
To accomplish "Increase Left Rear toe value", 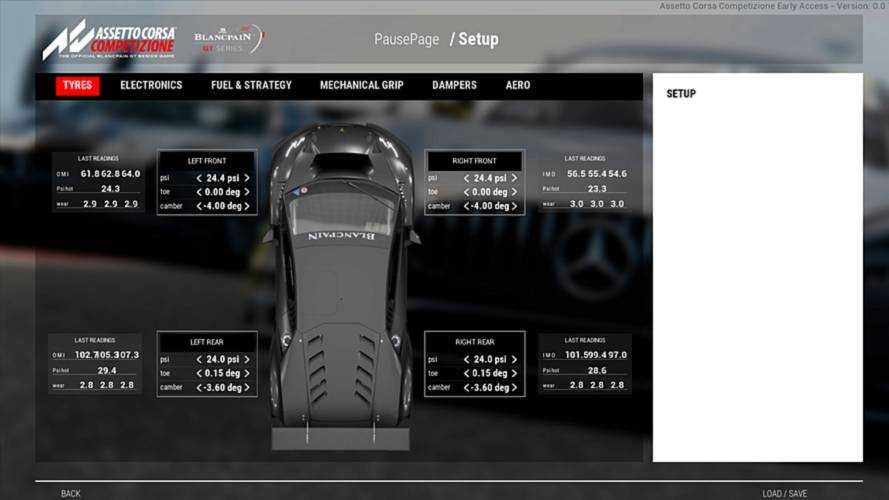I will 247,374.
